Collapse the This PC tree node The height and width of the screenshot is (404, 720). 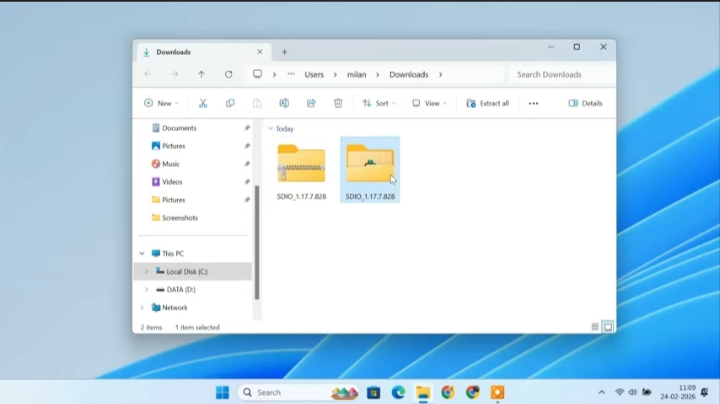(x=142, y=253)
